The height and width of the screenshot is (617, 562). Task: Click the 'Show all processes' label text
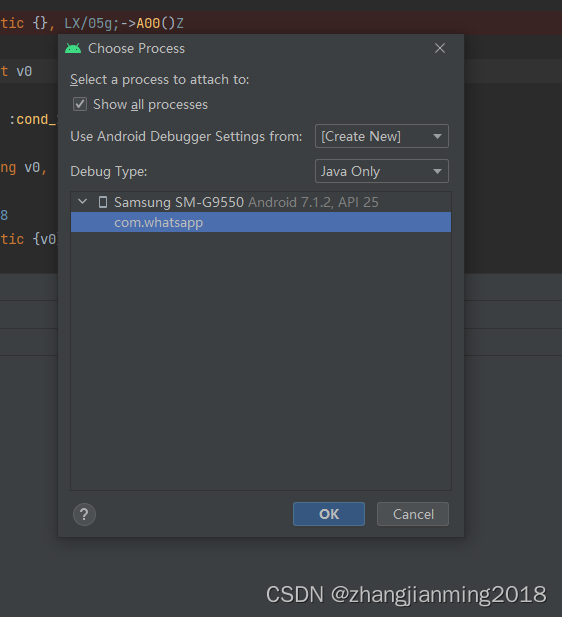pos(150,105)
